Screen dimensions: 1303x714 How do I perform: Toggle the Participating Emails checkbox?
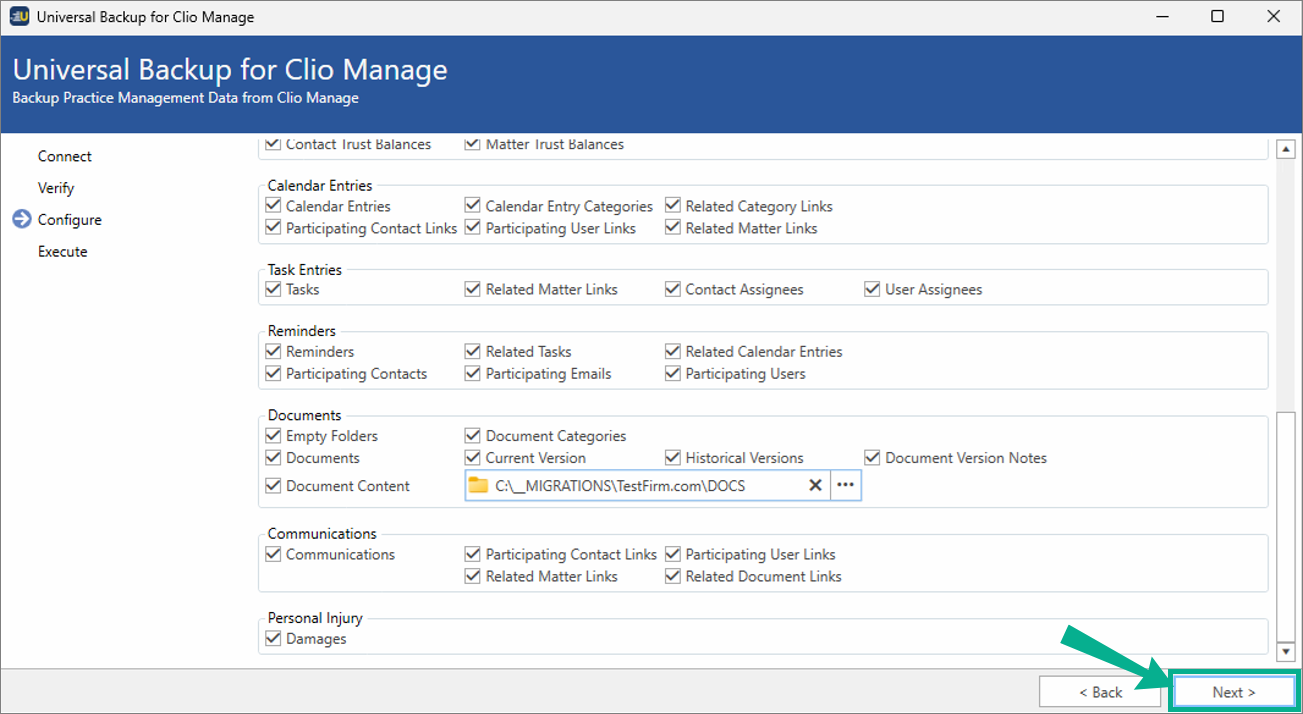(473, 373)
